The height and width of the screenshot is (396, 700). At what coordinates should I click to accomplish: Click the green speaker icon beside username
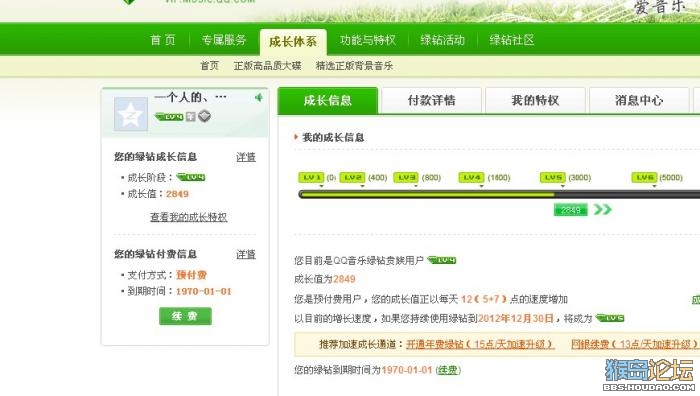[258, 97]
